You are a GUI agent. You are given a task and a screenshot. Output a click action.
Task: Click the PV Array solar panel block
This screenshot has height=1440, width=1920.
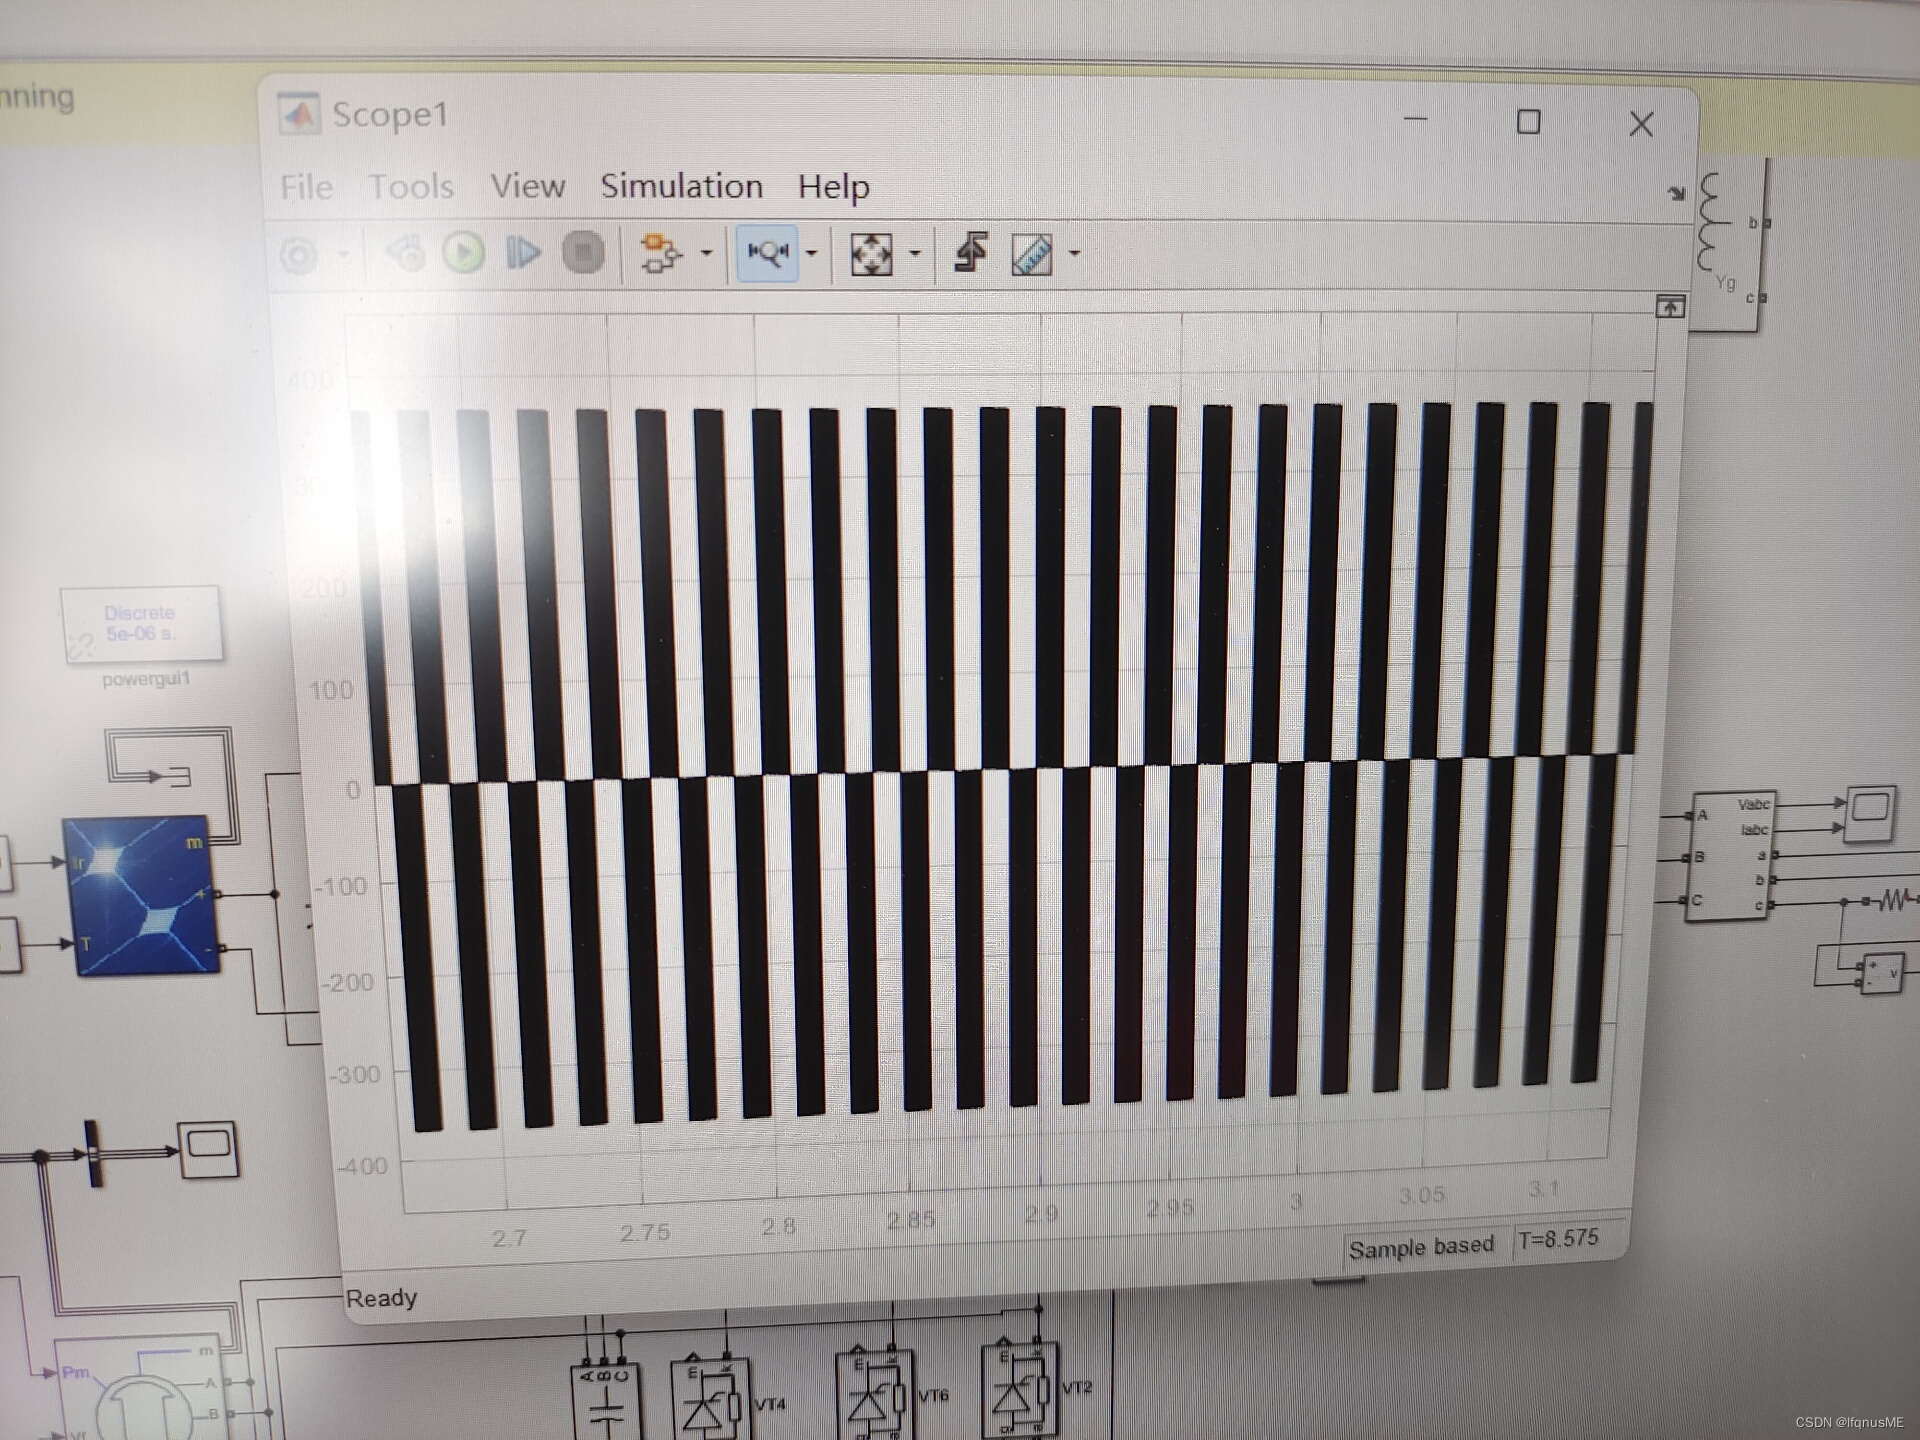[141, 895]
